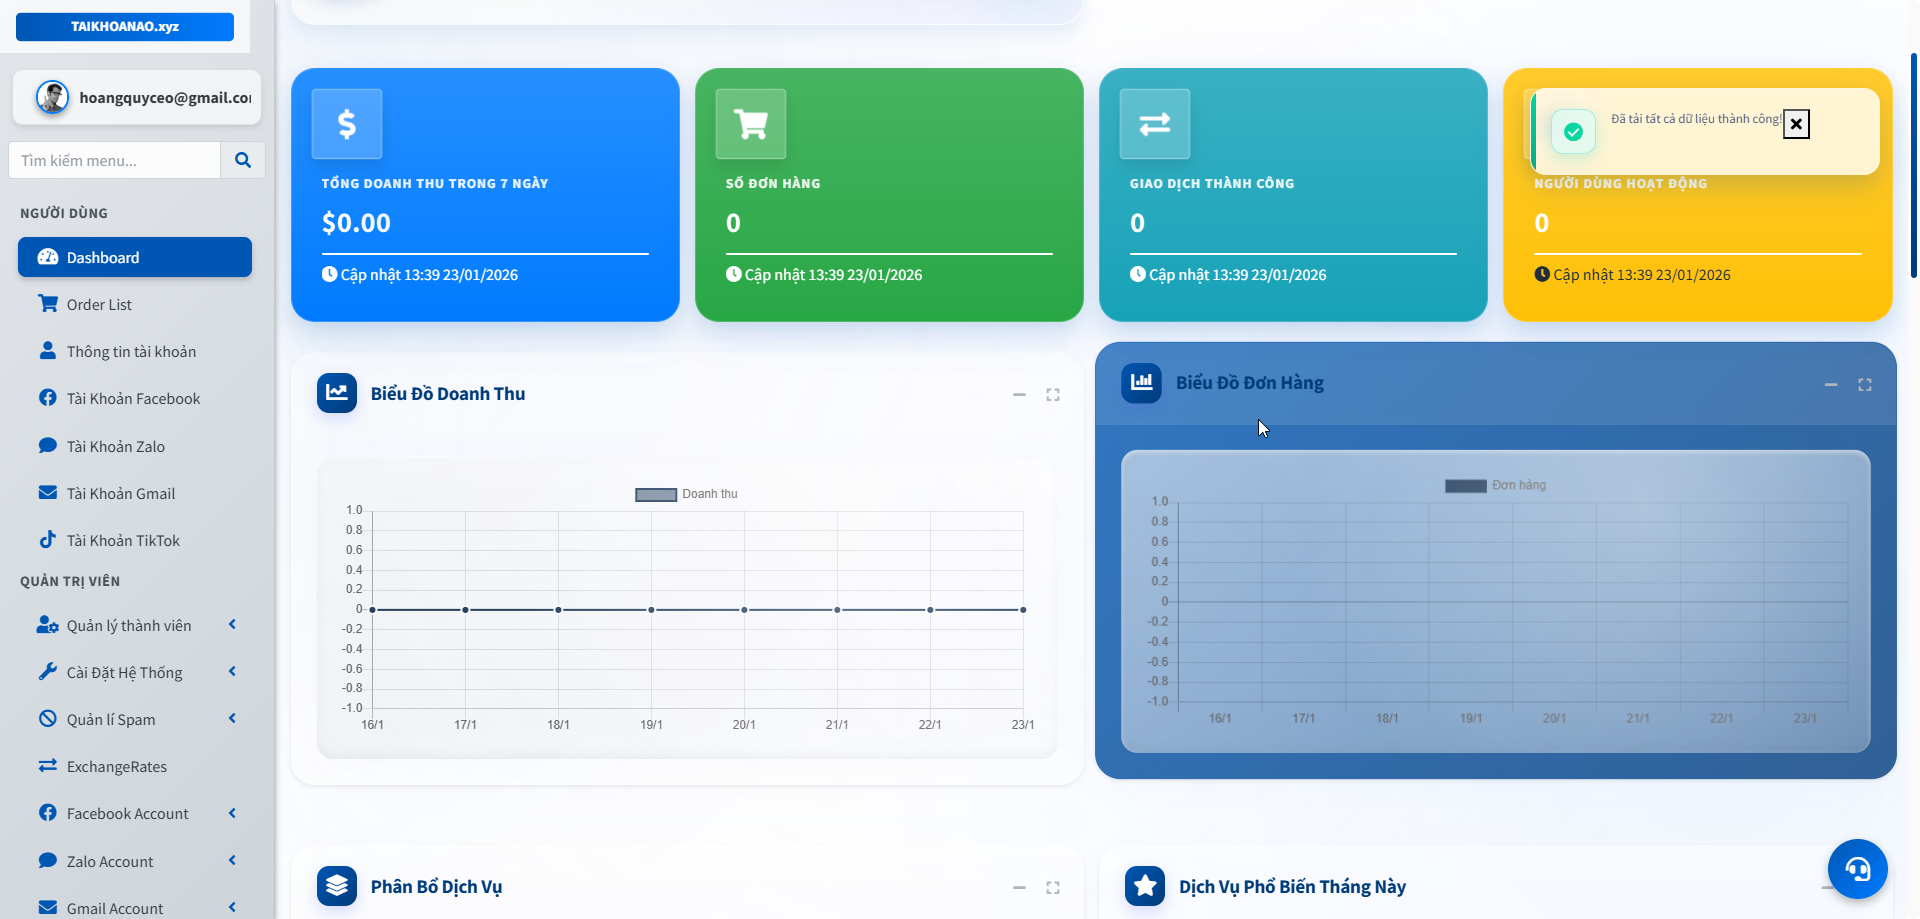Focus the Tìm kiếm menu search field
The height and width of the screenshot is (919, 1920).
click(x=115, y=160)
